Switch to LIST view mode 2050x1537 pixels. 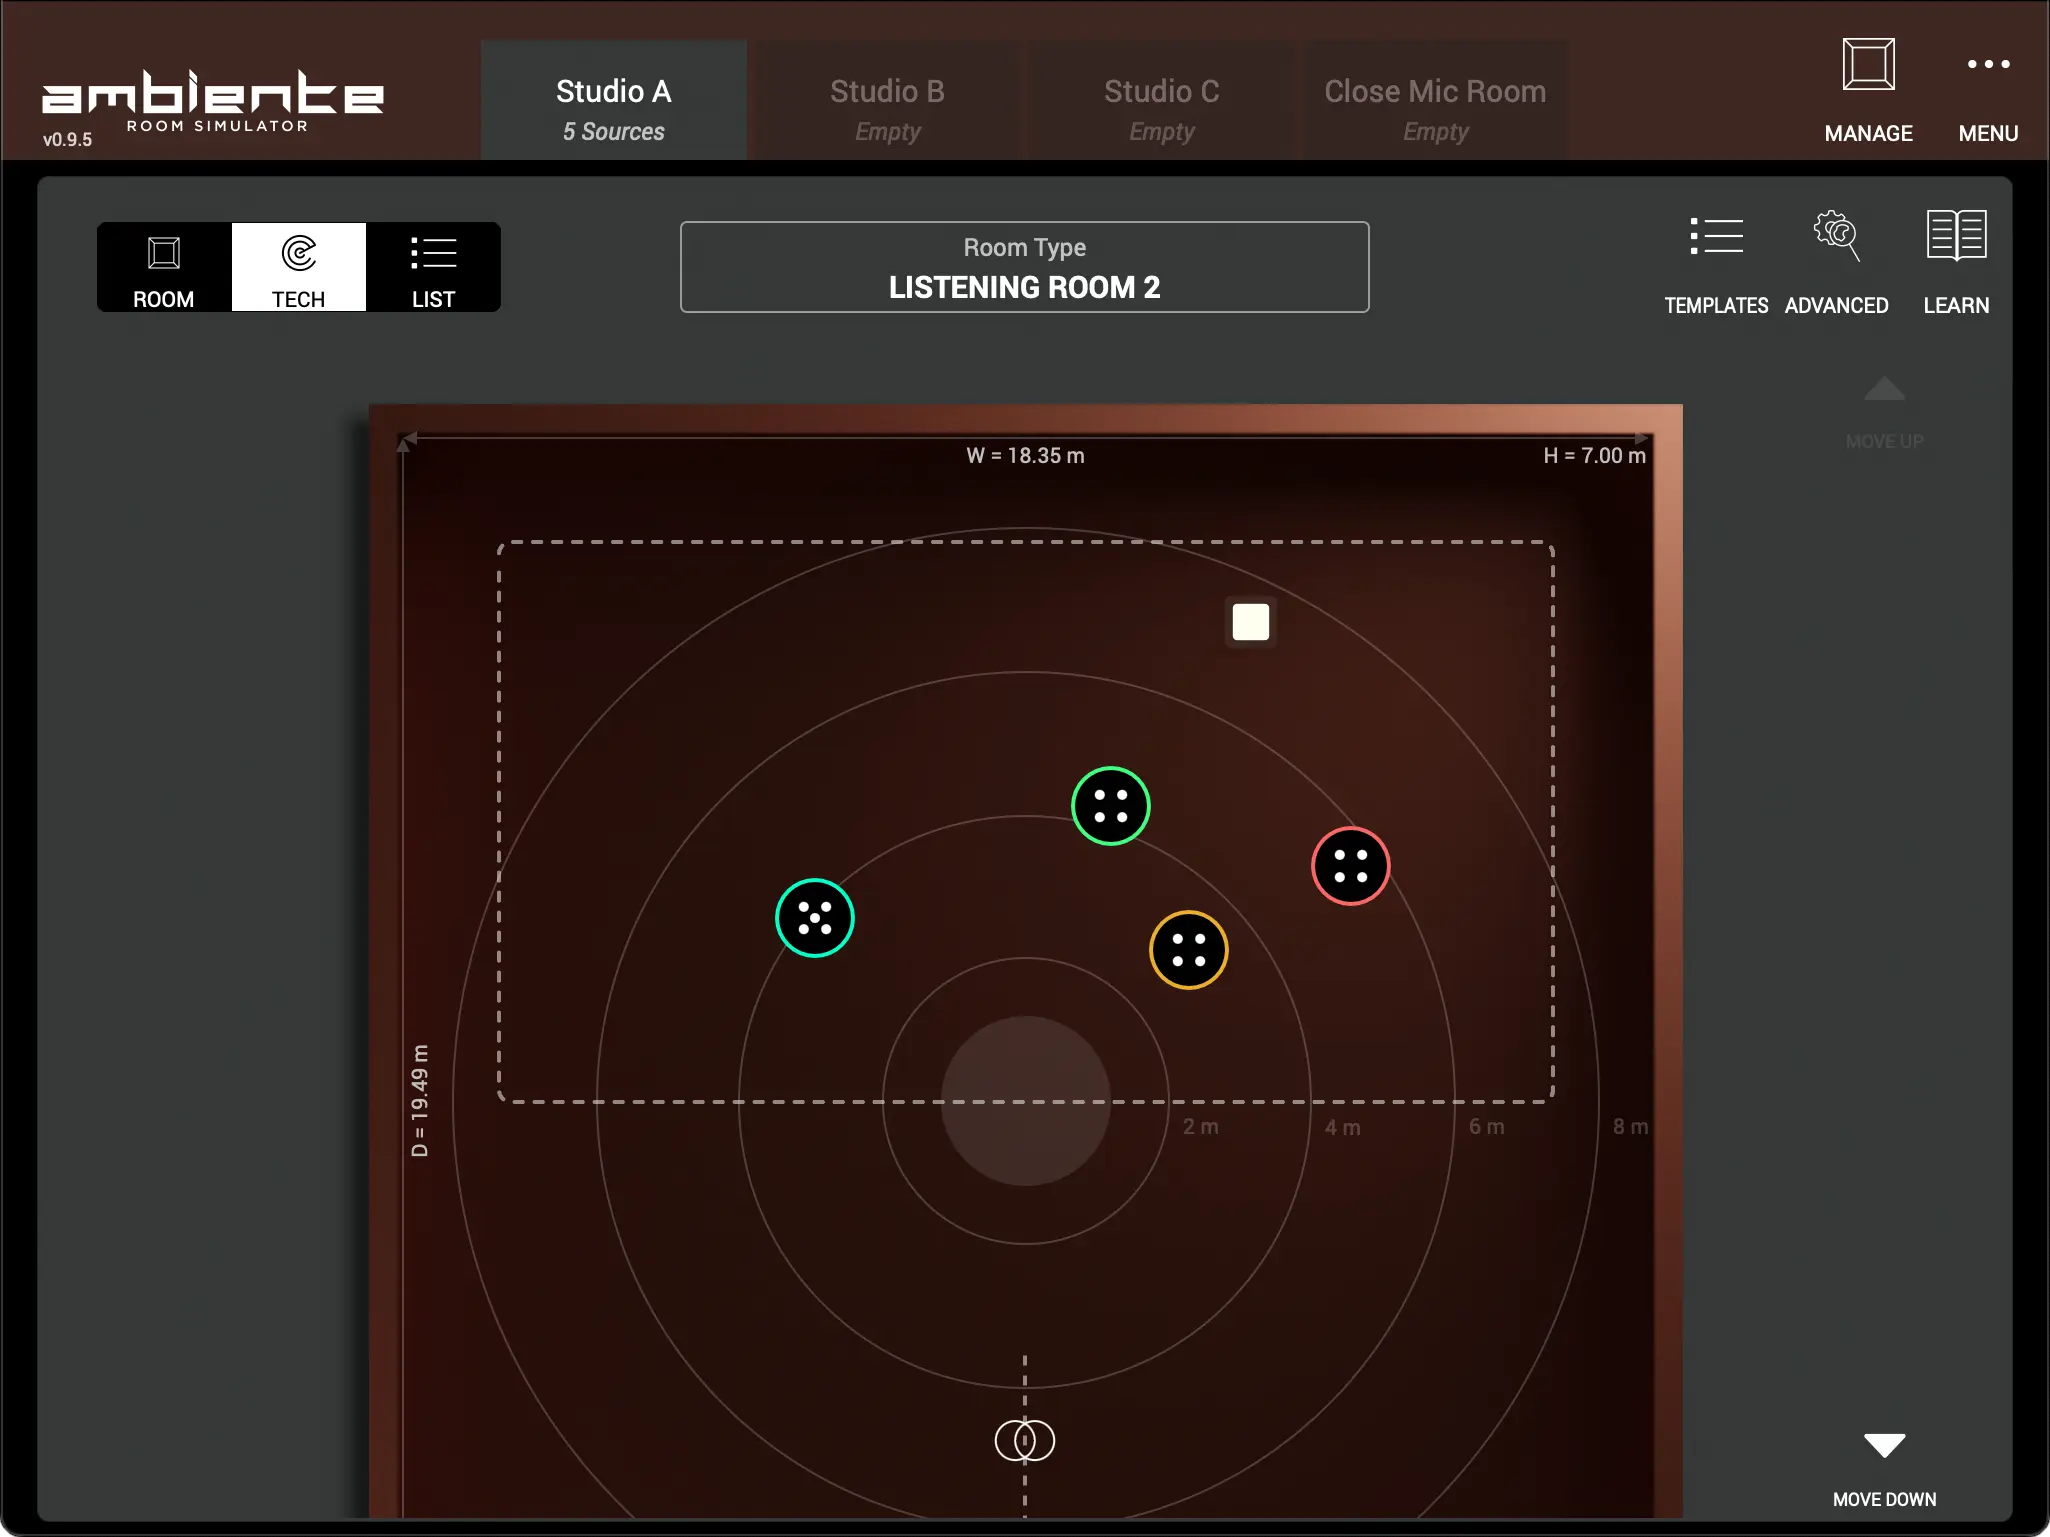[x=433, y=267]
